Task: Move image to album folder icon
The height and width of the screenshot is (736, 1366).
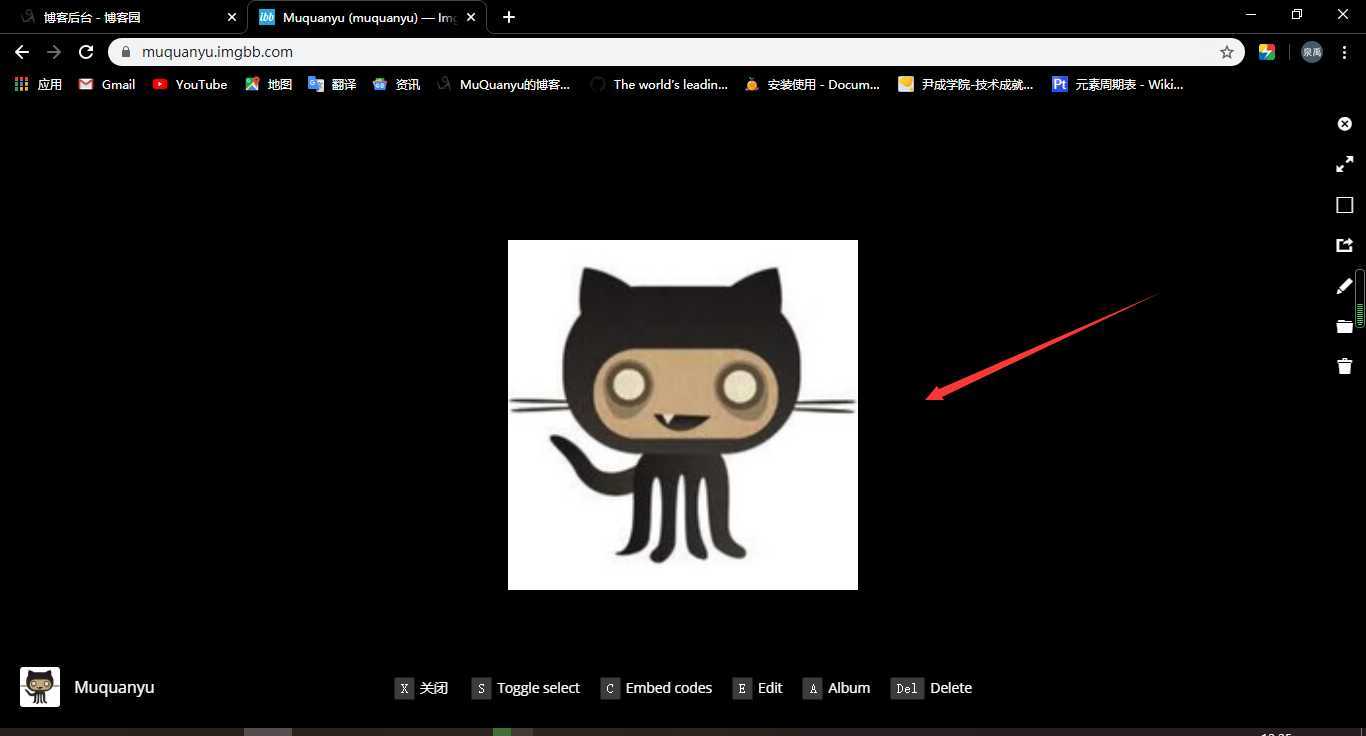Action: coord(1345,326)
